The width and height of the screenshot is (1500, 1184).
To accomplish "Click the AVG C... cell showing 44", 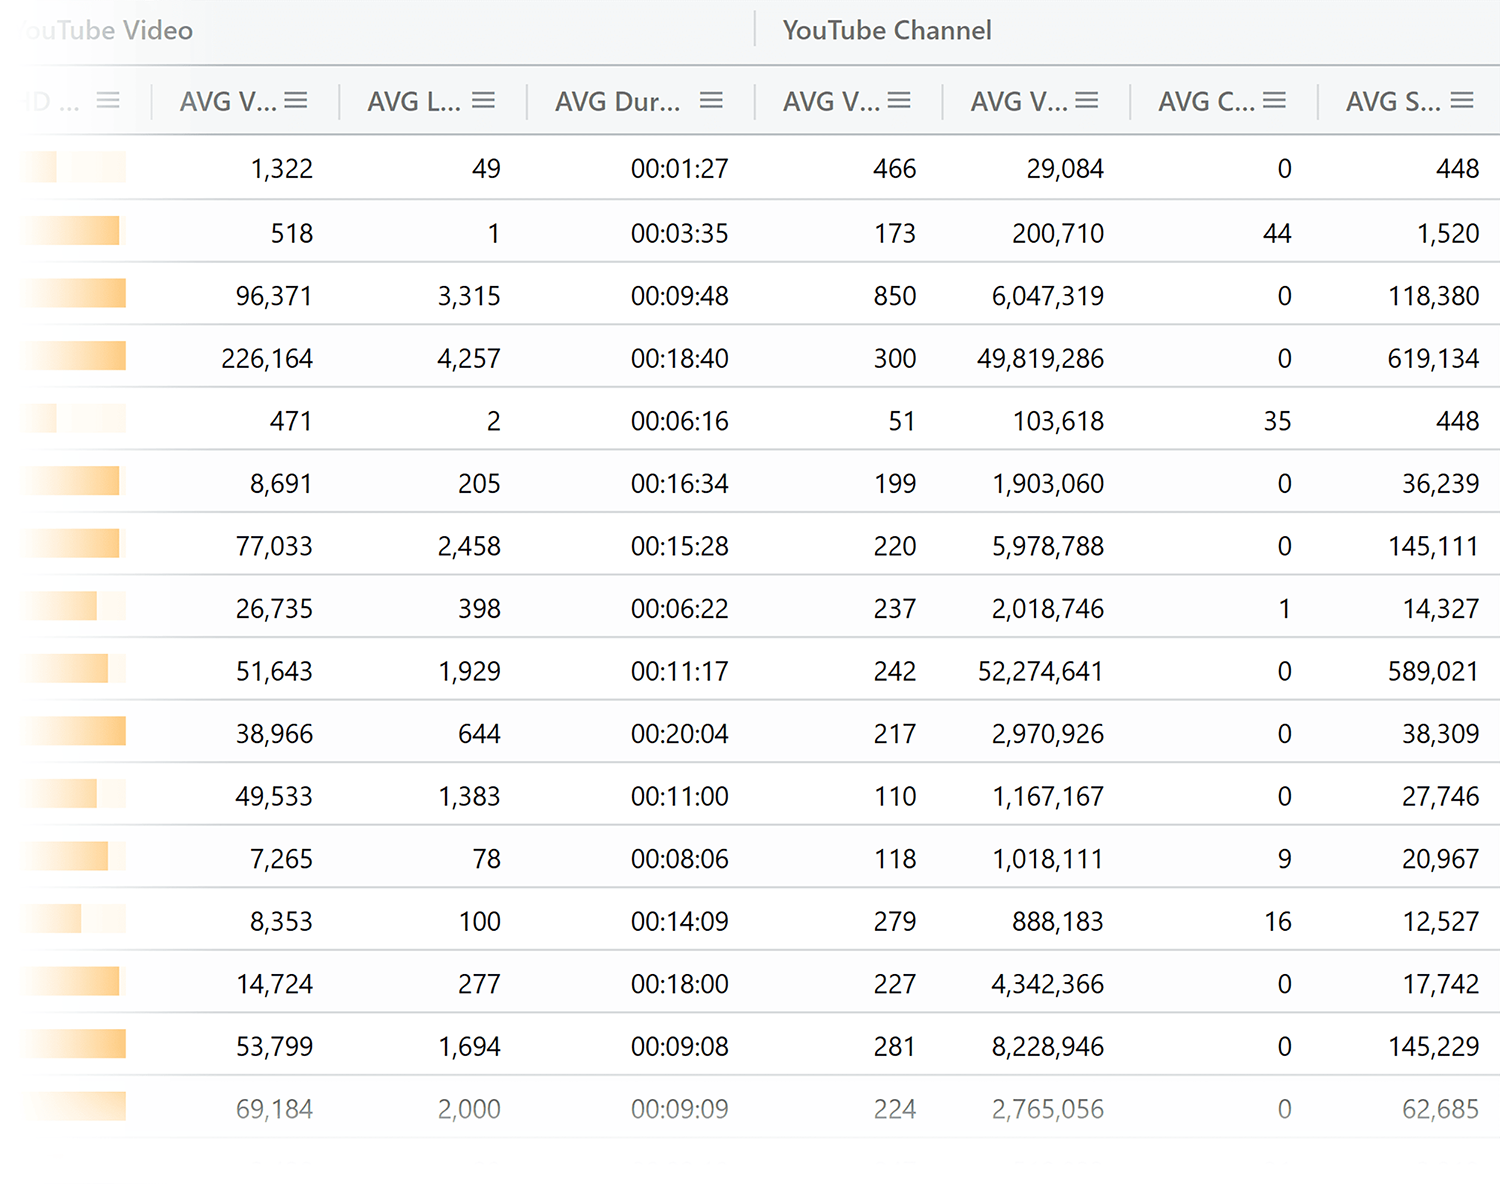I will (1277, 233).
